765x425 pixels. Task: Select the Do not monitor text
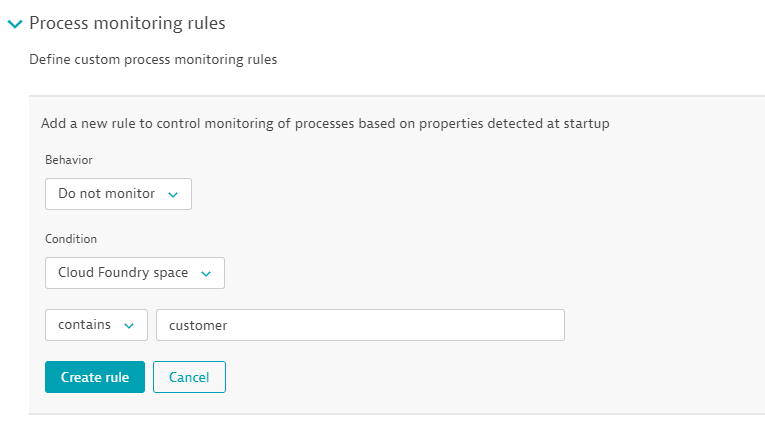click(x=106, y=194)
